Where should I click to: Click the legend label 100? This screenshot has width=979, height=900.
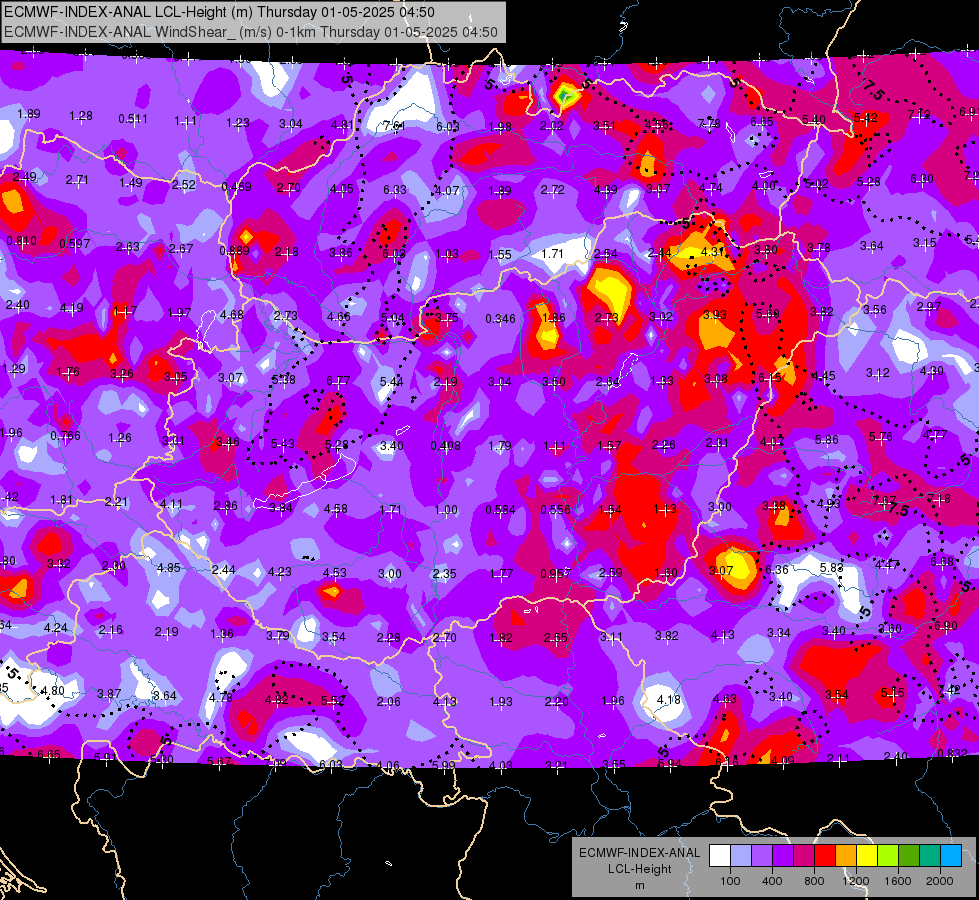click(730, 881)
